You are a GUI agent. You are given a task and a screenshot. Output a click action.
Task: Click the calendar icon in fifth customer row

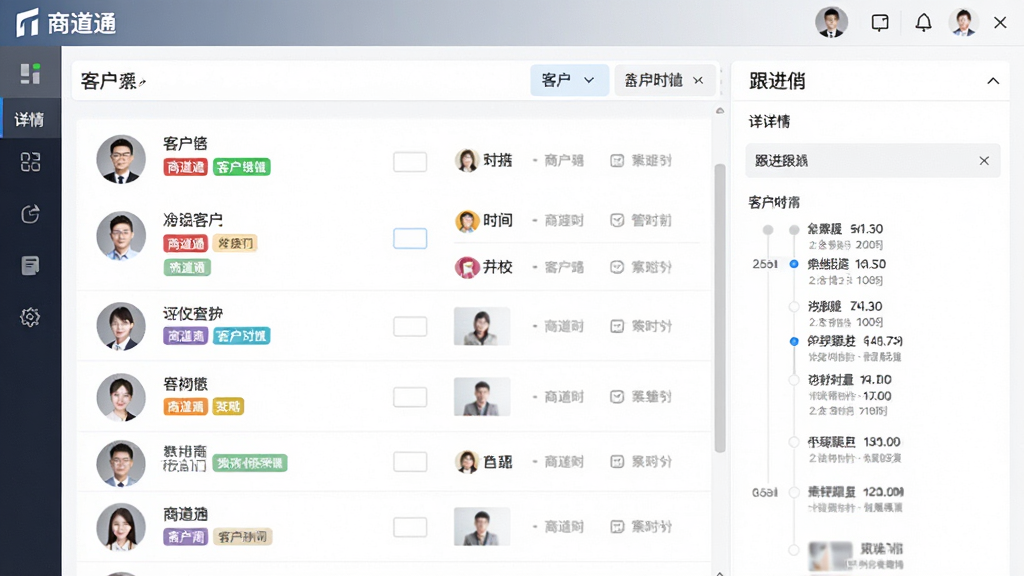[617, 462]
